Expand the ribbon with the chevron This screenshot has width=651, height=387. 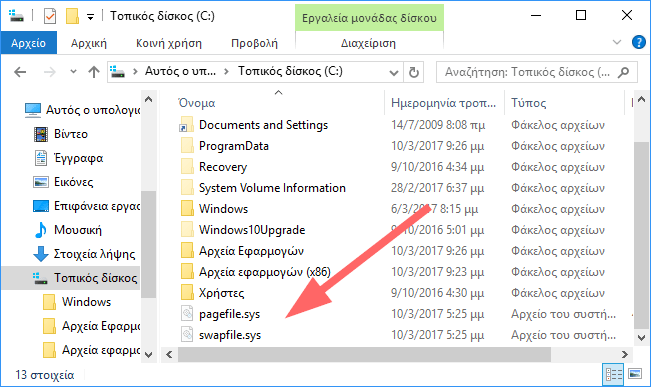pyautogui.click(x=617, y=42)
